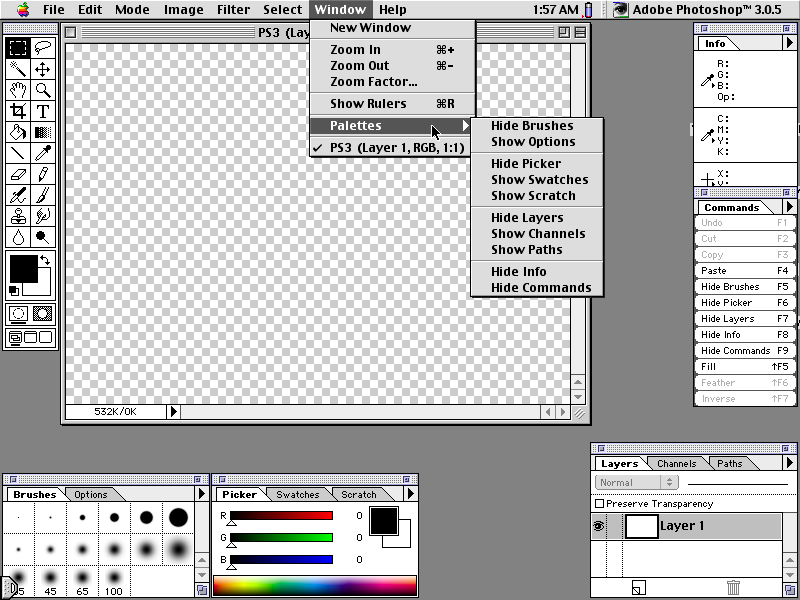
Task: Switch to the Swatches tab
Action: [x=298, y=494]
